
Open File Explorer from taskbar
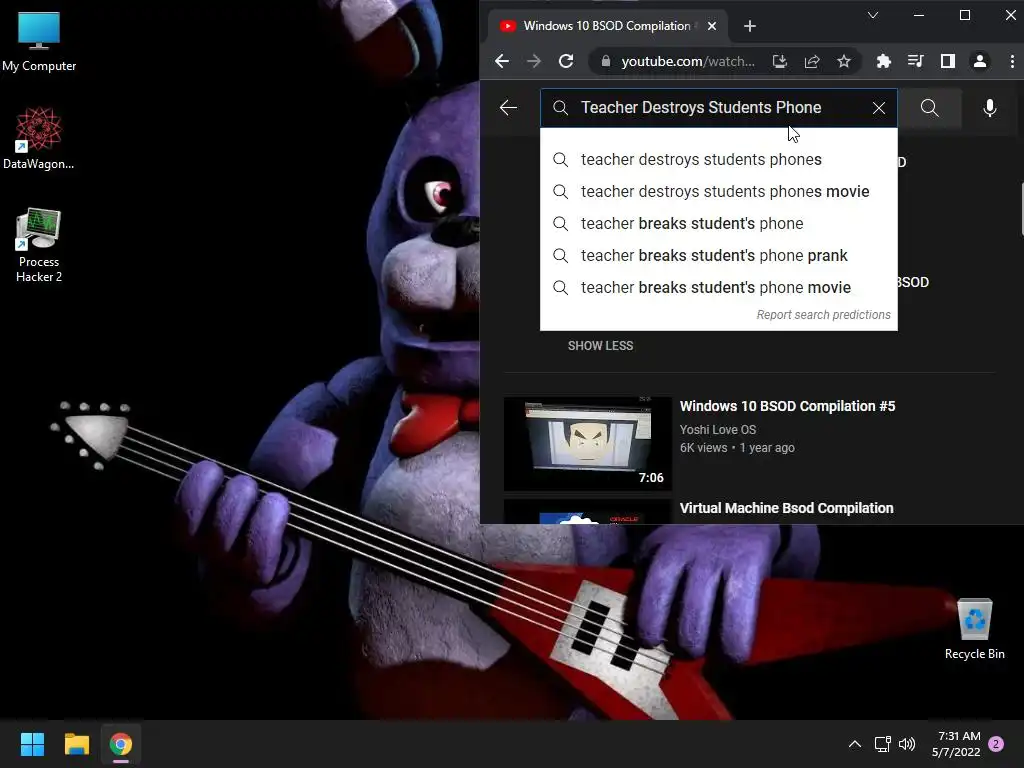pos(76,744)
